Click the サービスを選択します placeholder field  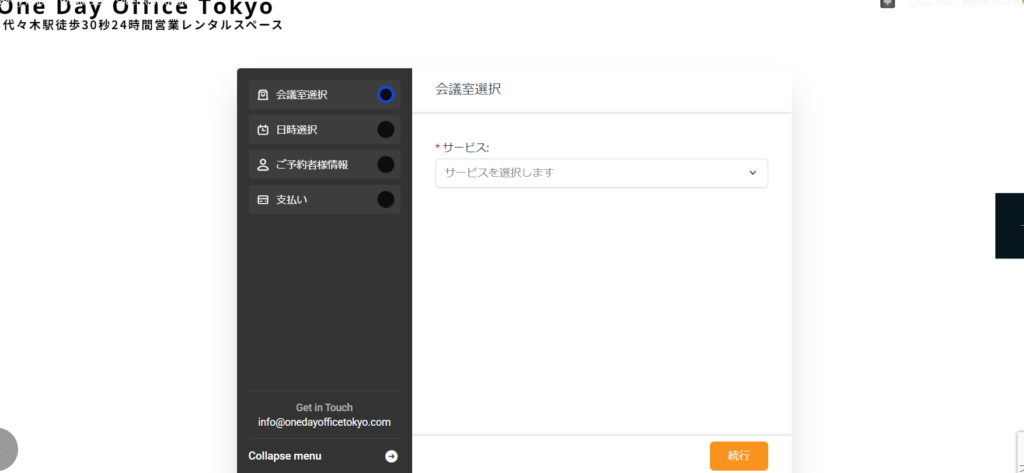pyautogui.click(x=590, y=173)
